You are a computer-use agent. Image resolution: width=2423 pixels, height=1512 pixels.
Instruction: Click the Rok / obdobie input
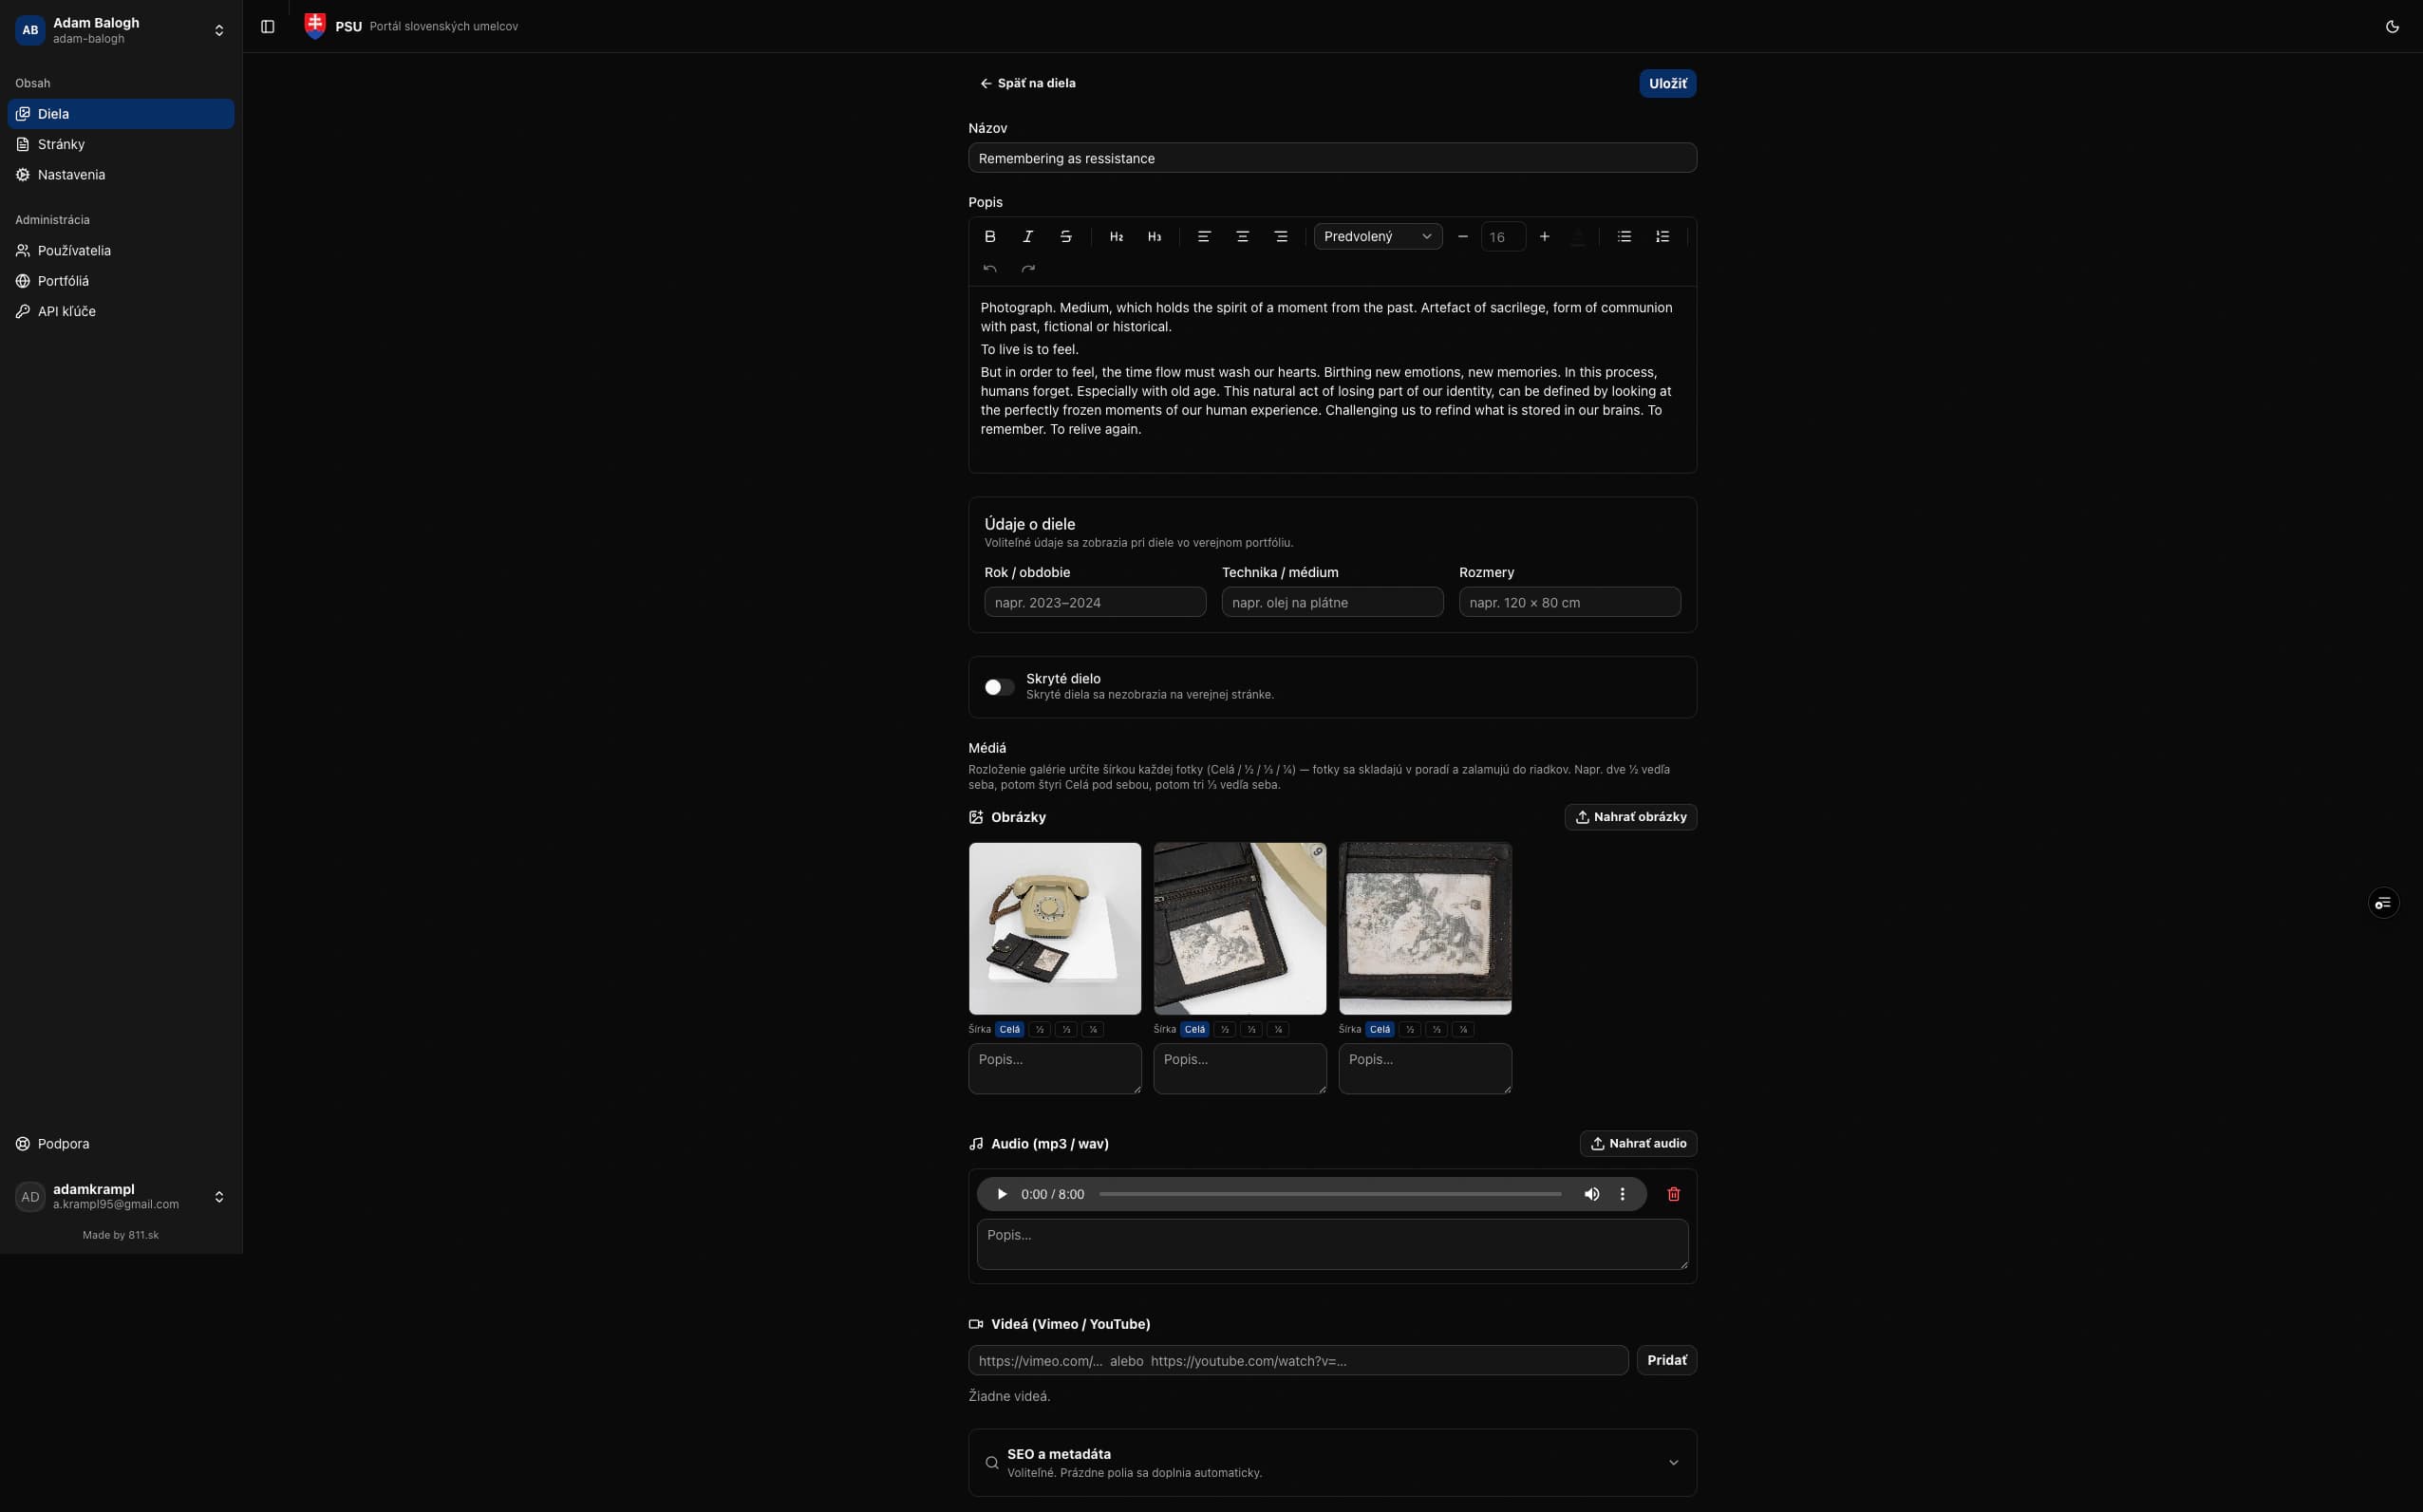pyautogui.click(x=1095, y=603)
